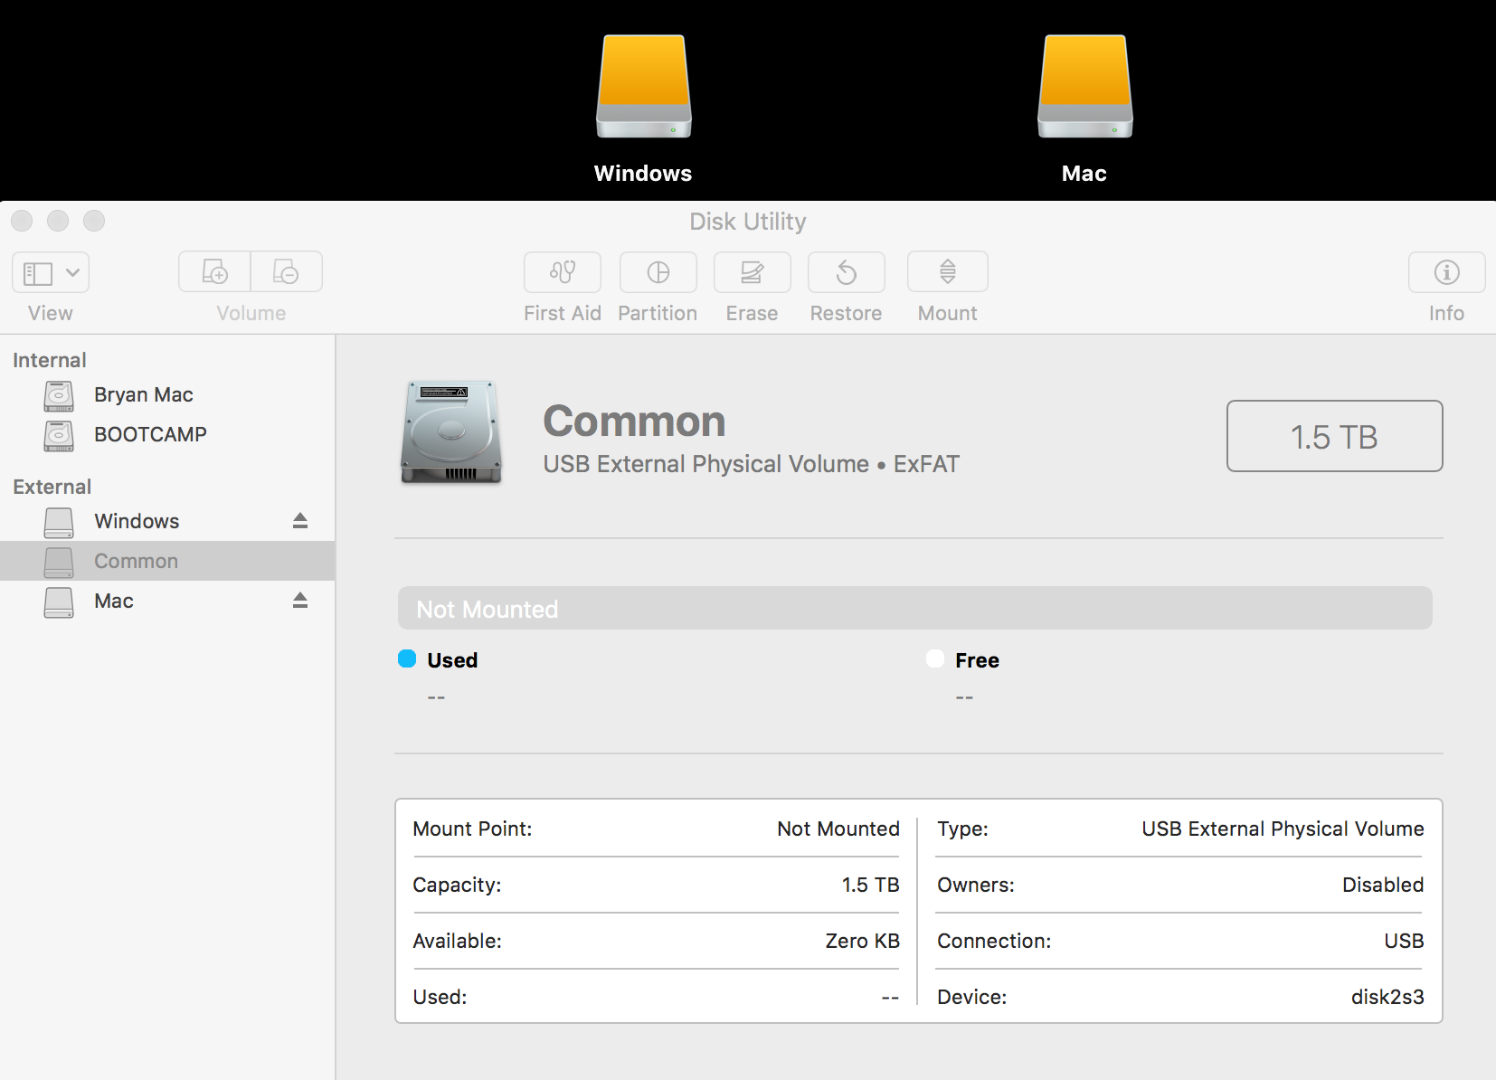Click the Not Mounted usage bar
This screenshot has height=1080, width=1496.
click(914, 608)
